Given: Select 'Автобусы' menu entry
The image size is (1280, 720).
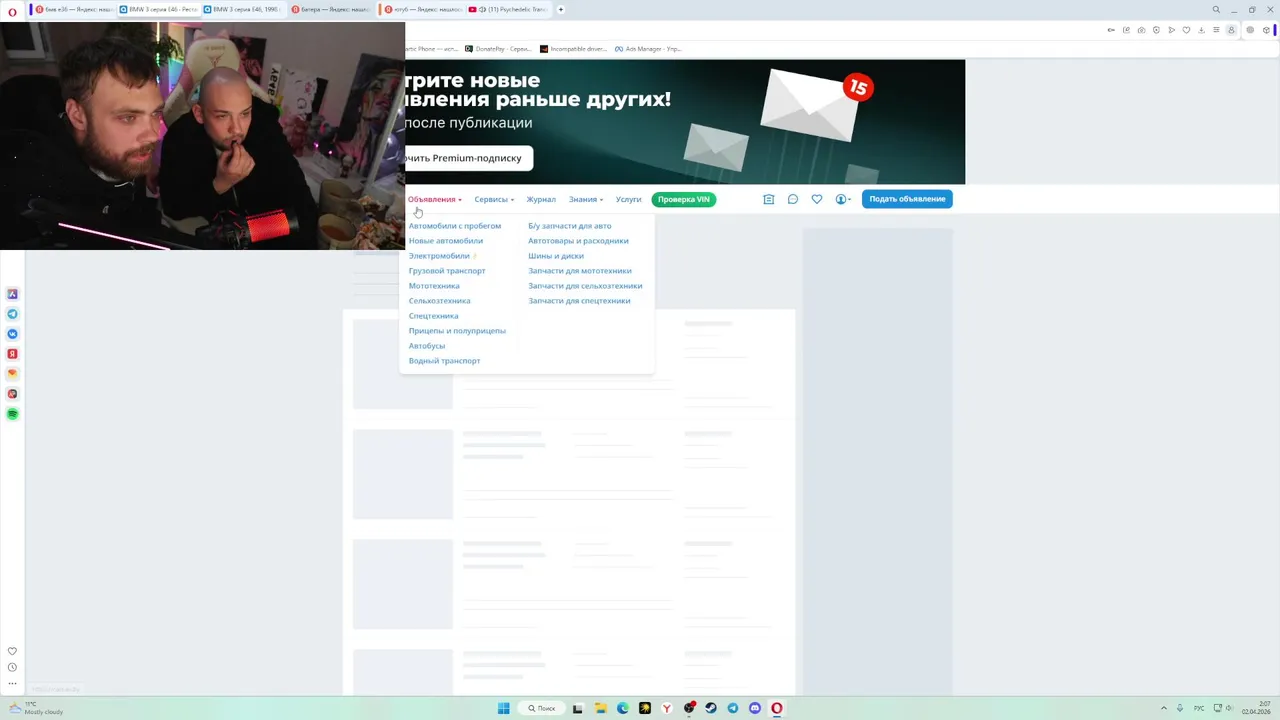Looking at the screenshot, I should click(427, 346).
